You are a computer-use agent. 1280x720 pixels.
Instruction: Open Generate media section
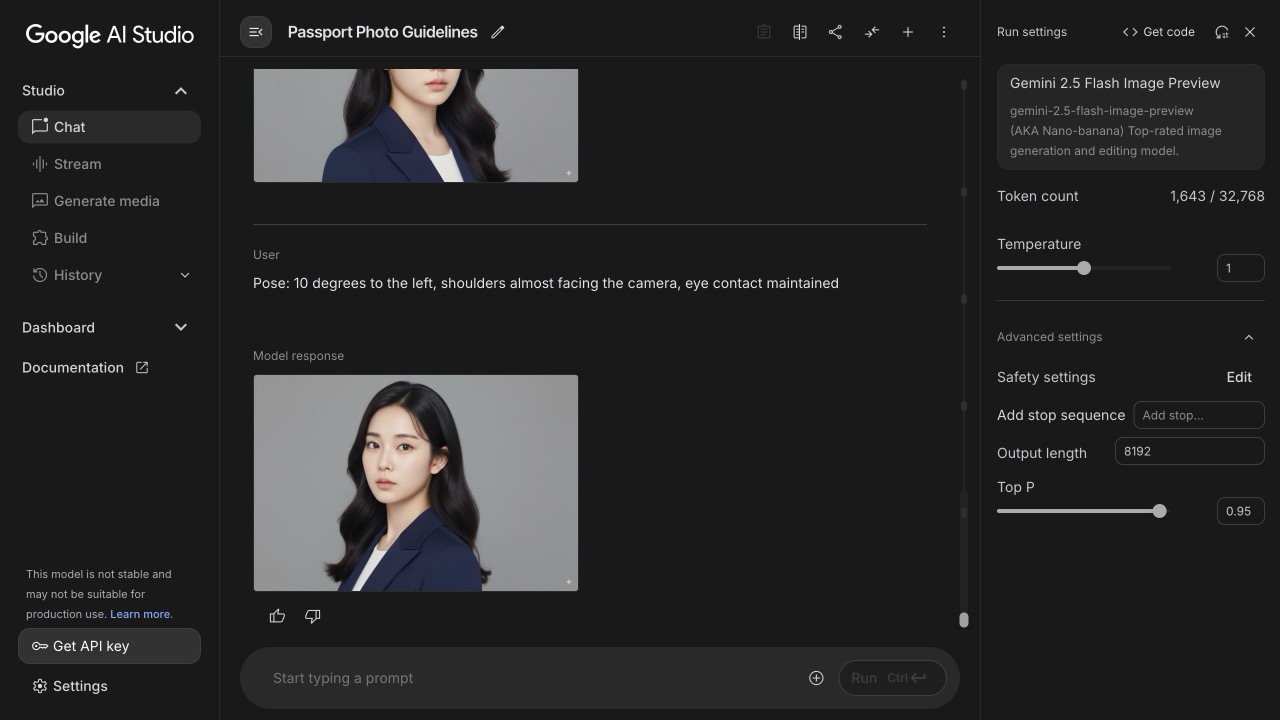pyautogui.click(x=109, y=201)
